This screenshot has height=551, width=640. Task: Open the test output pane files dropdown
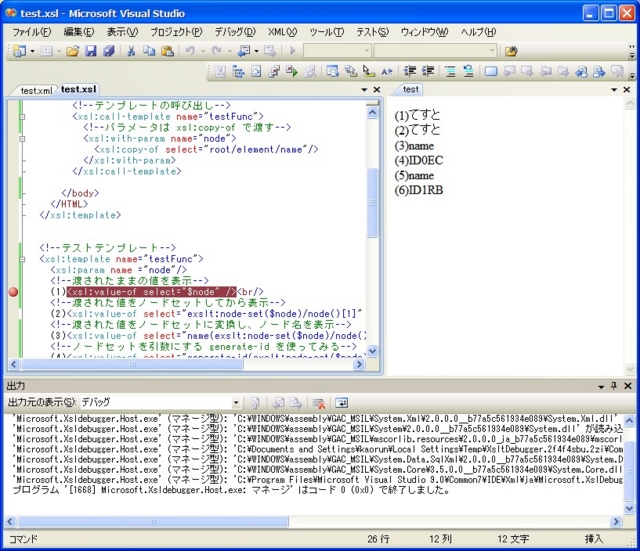click(614, 89)
